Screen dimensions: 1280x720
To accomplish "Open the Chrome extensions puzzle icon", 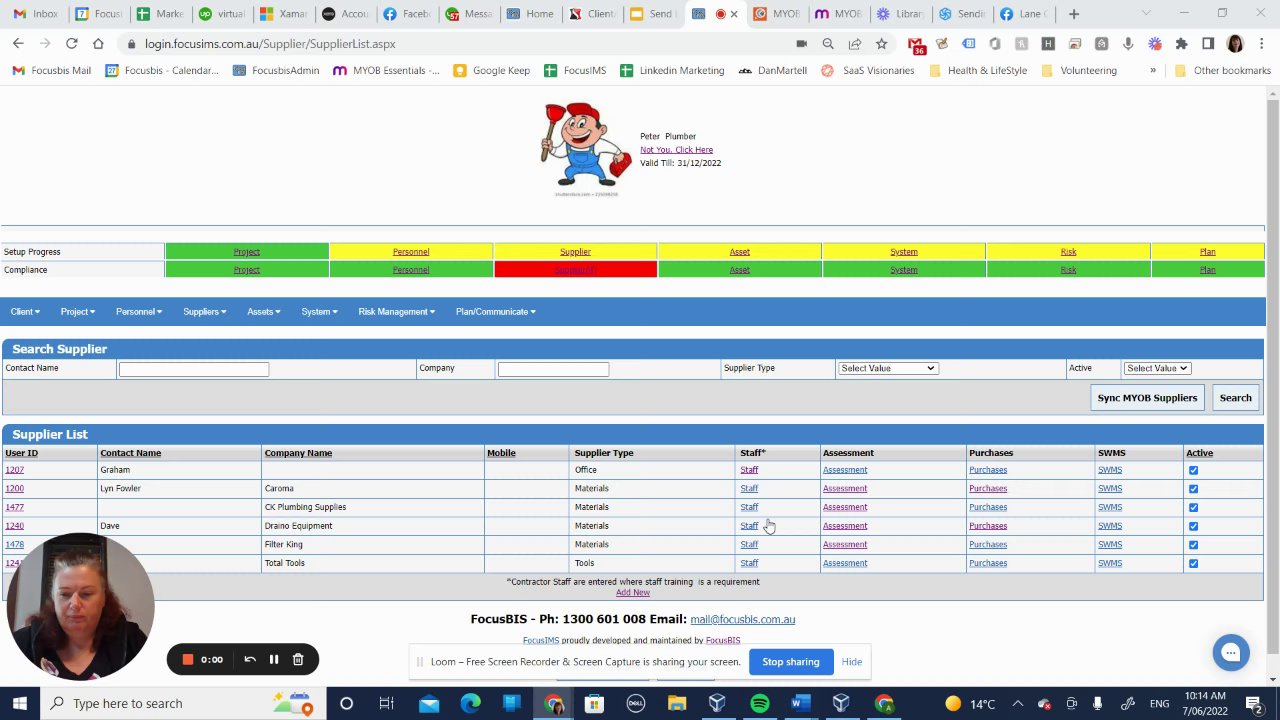I will (x=1181, y=44).
